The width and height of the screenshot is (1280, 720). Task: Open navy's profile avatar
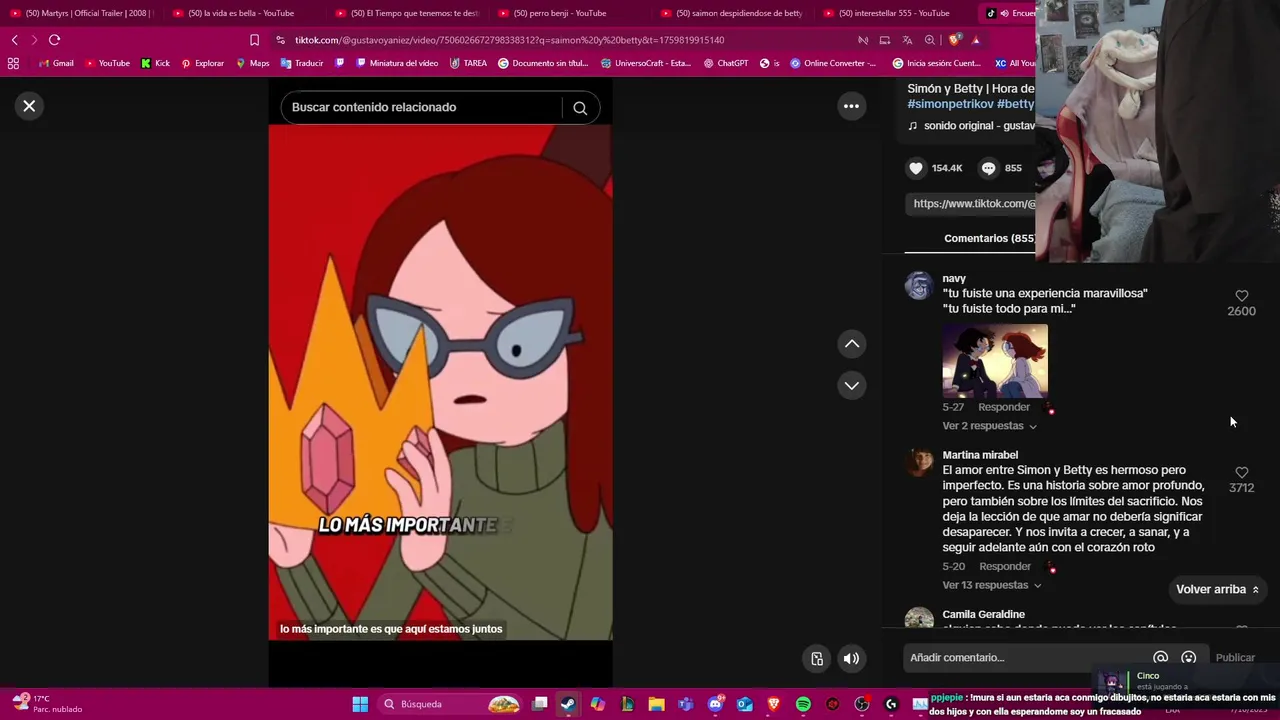[x=919, y=286]
